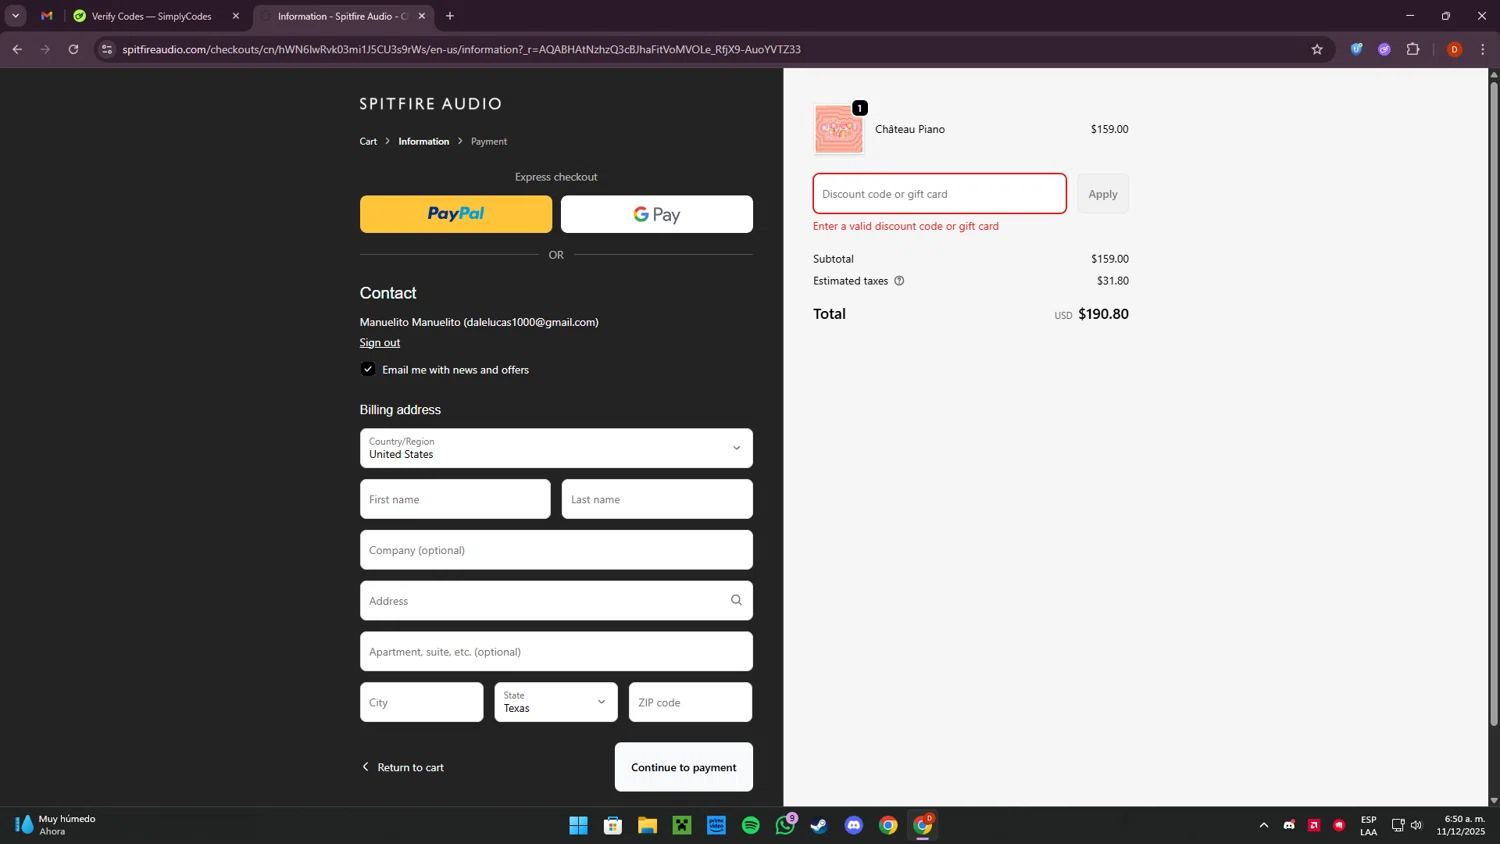Click the site information icon in address bar

[x=107, y=49]
